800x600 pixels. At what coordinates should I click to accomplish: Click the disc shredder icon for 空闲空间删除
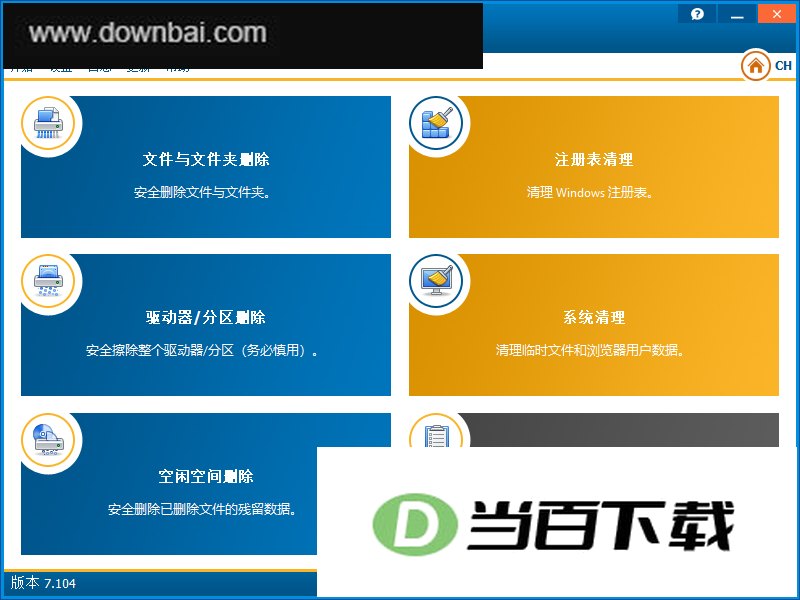(x=48, y=440)
